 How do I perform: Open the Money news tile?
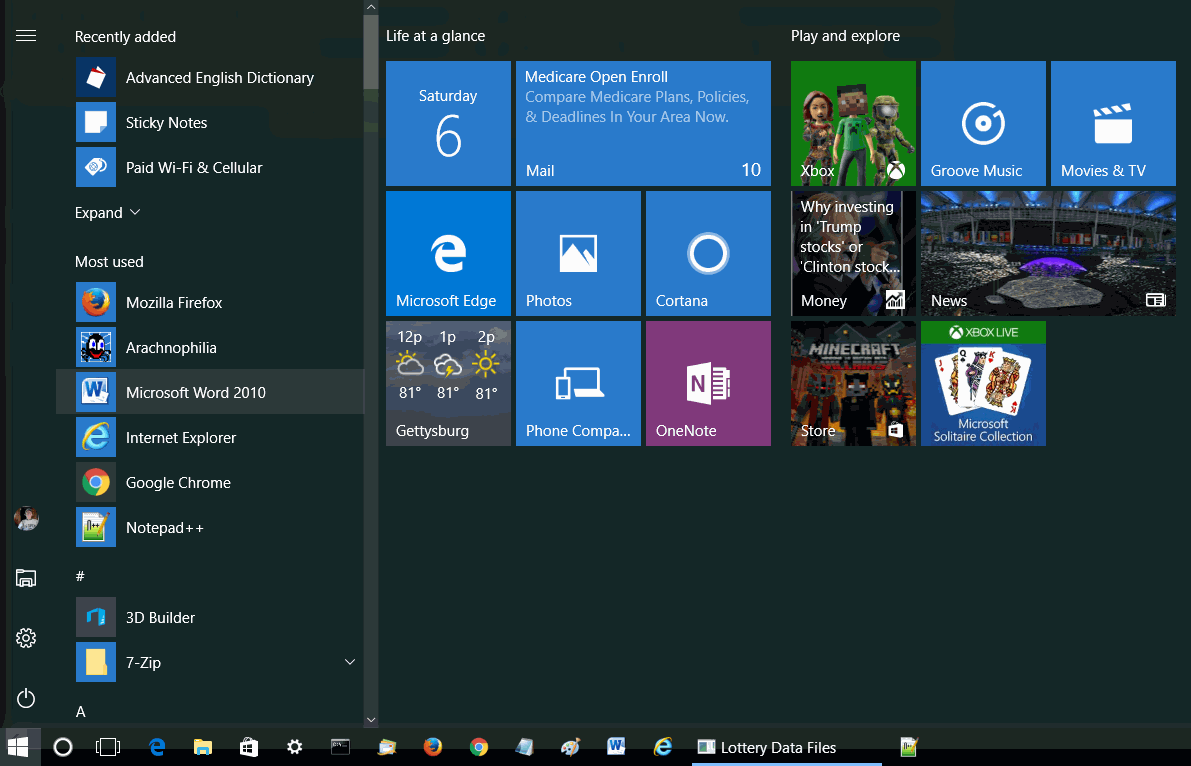(x=853, y=253)
